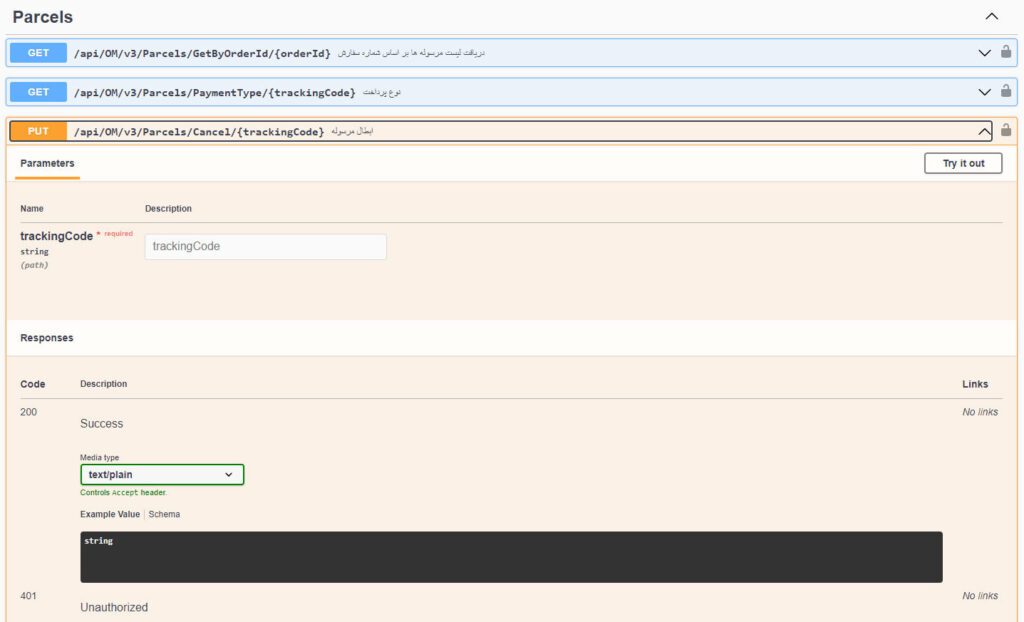Expand the PaymentType endpoint chevron
1024x622 pixels.
click(984, 92)
